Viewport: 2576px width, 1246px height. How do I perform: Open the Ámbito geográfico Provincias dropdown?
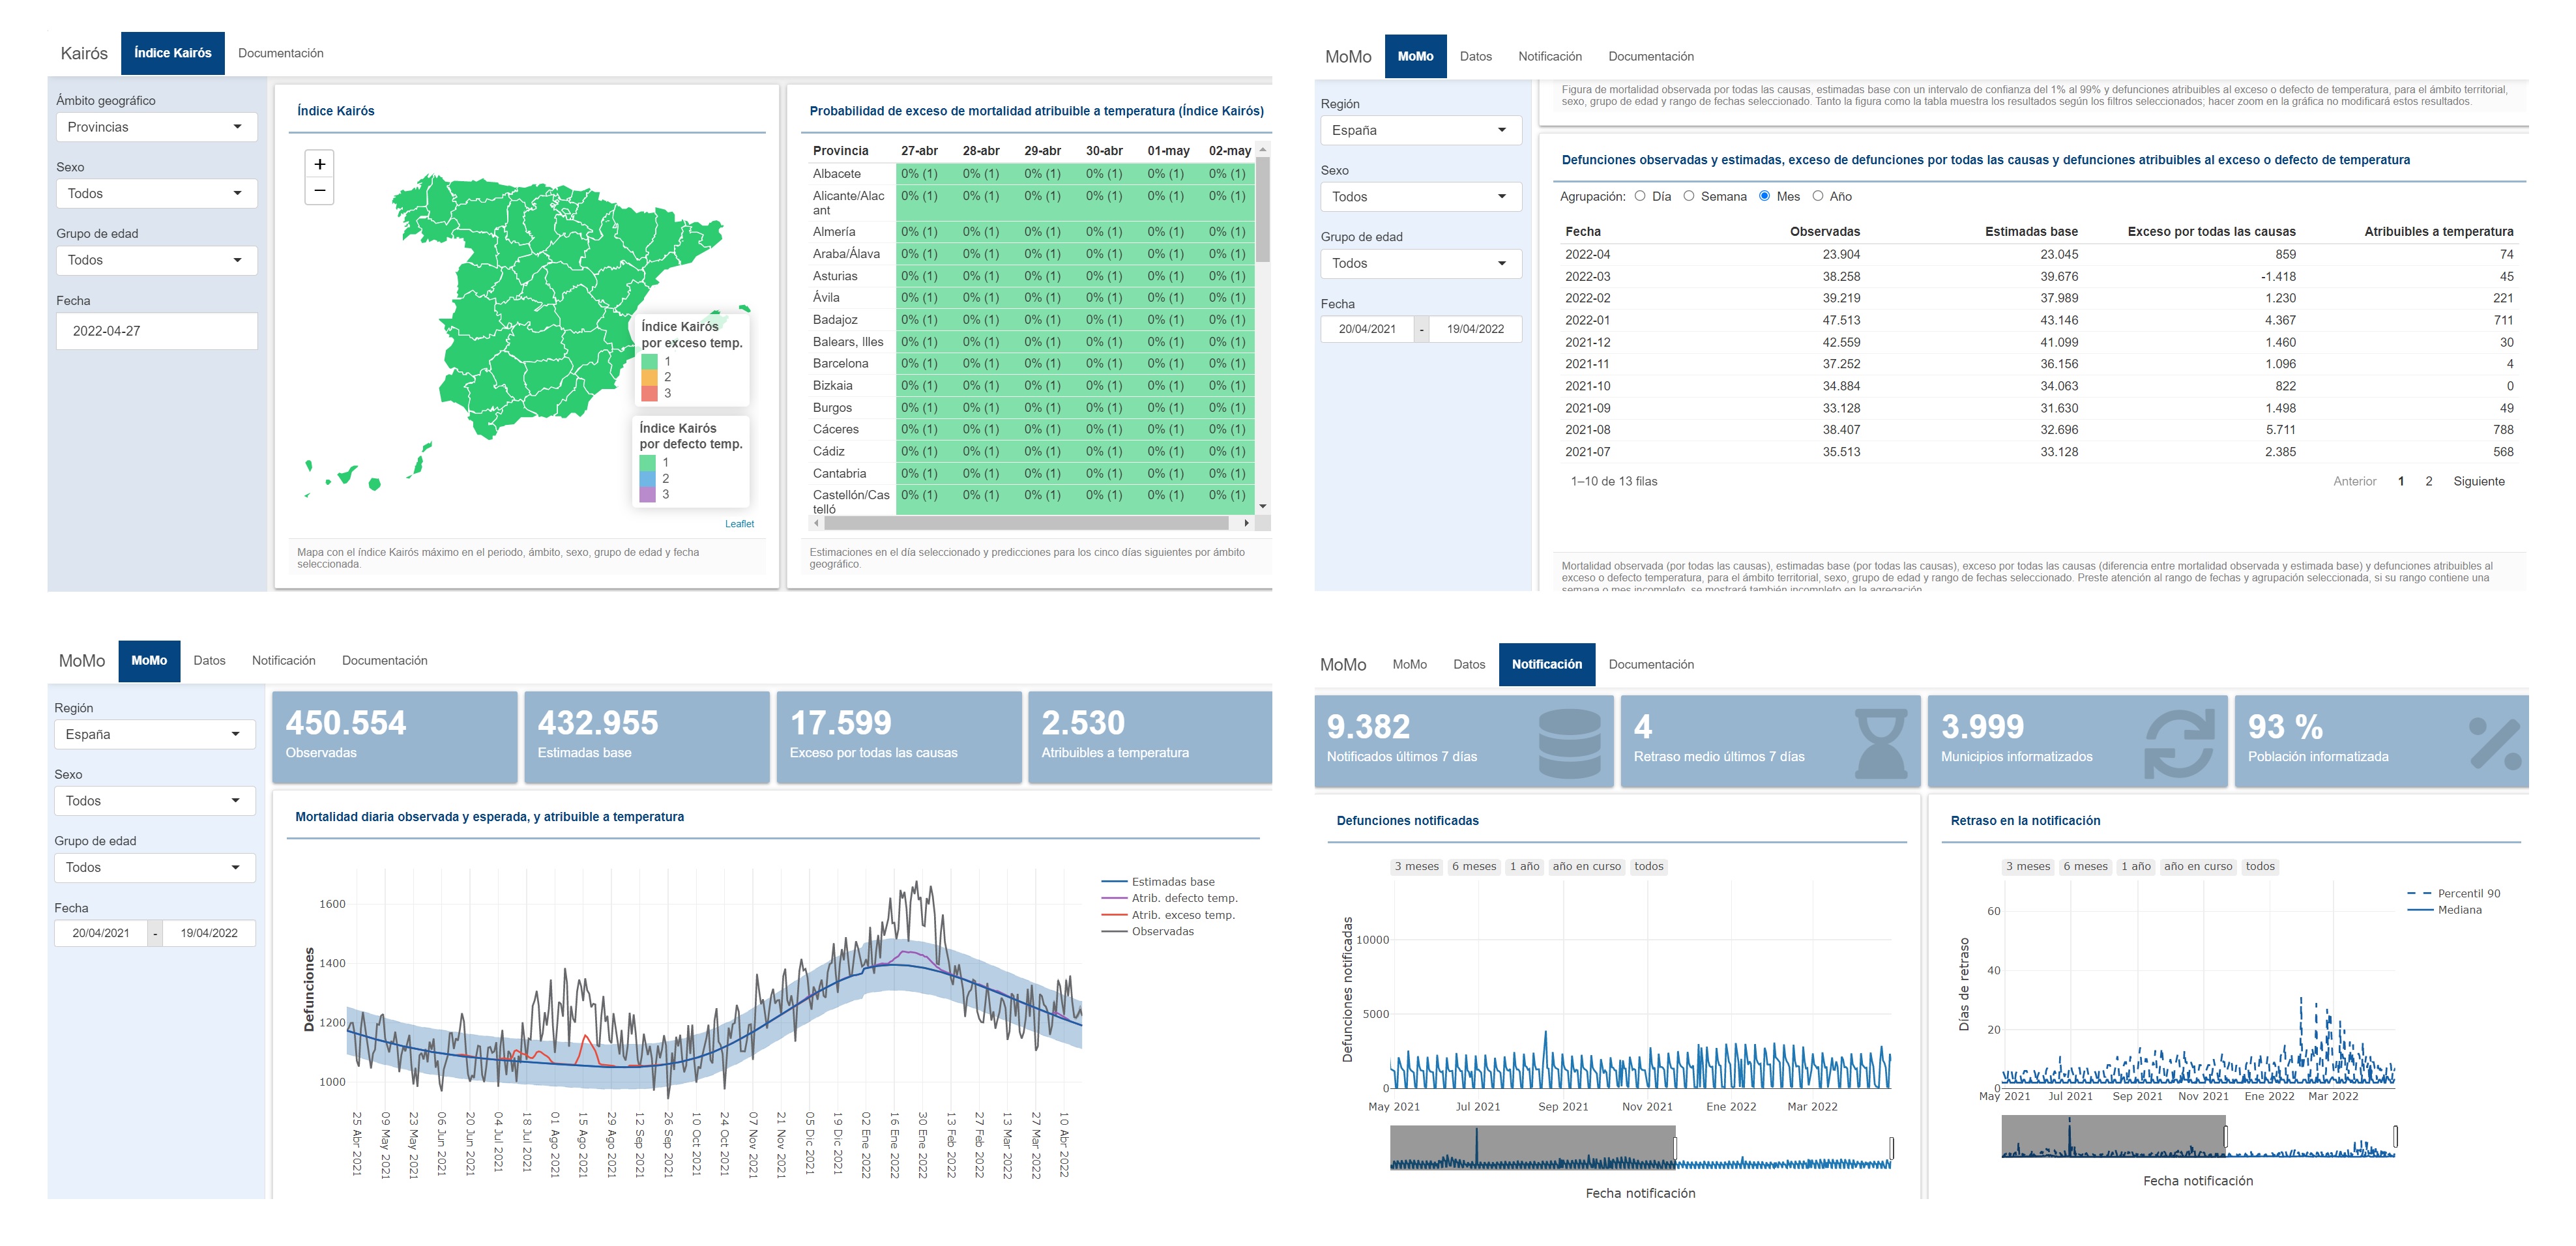pyautogui.click(x=156, y=127)
